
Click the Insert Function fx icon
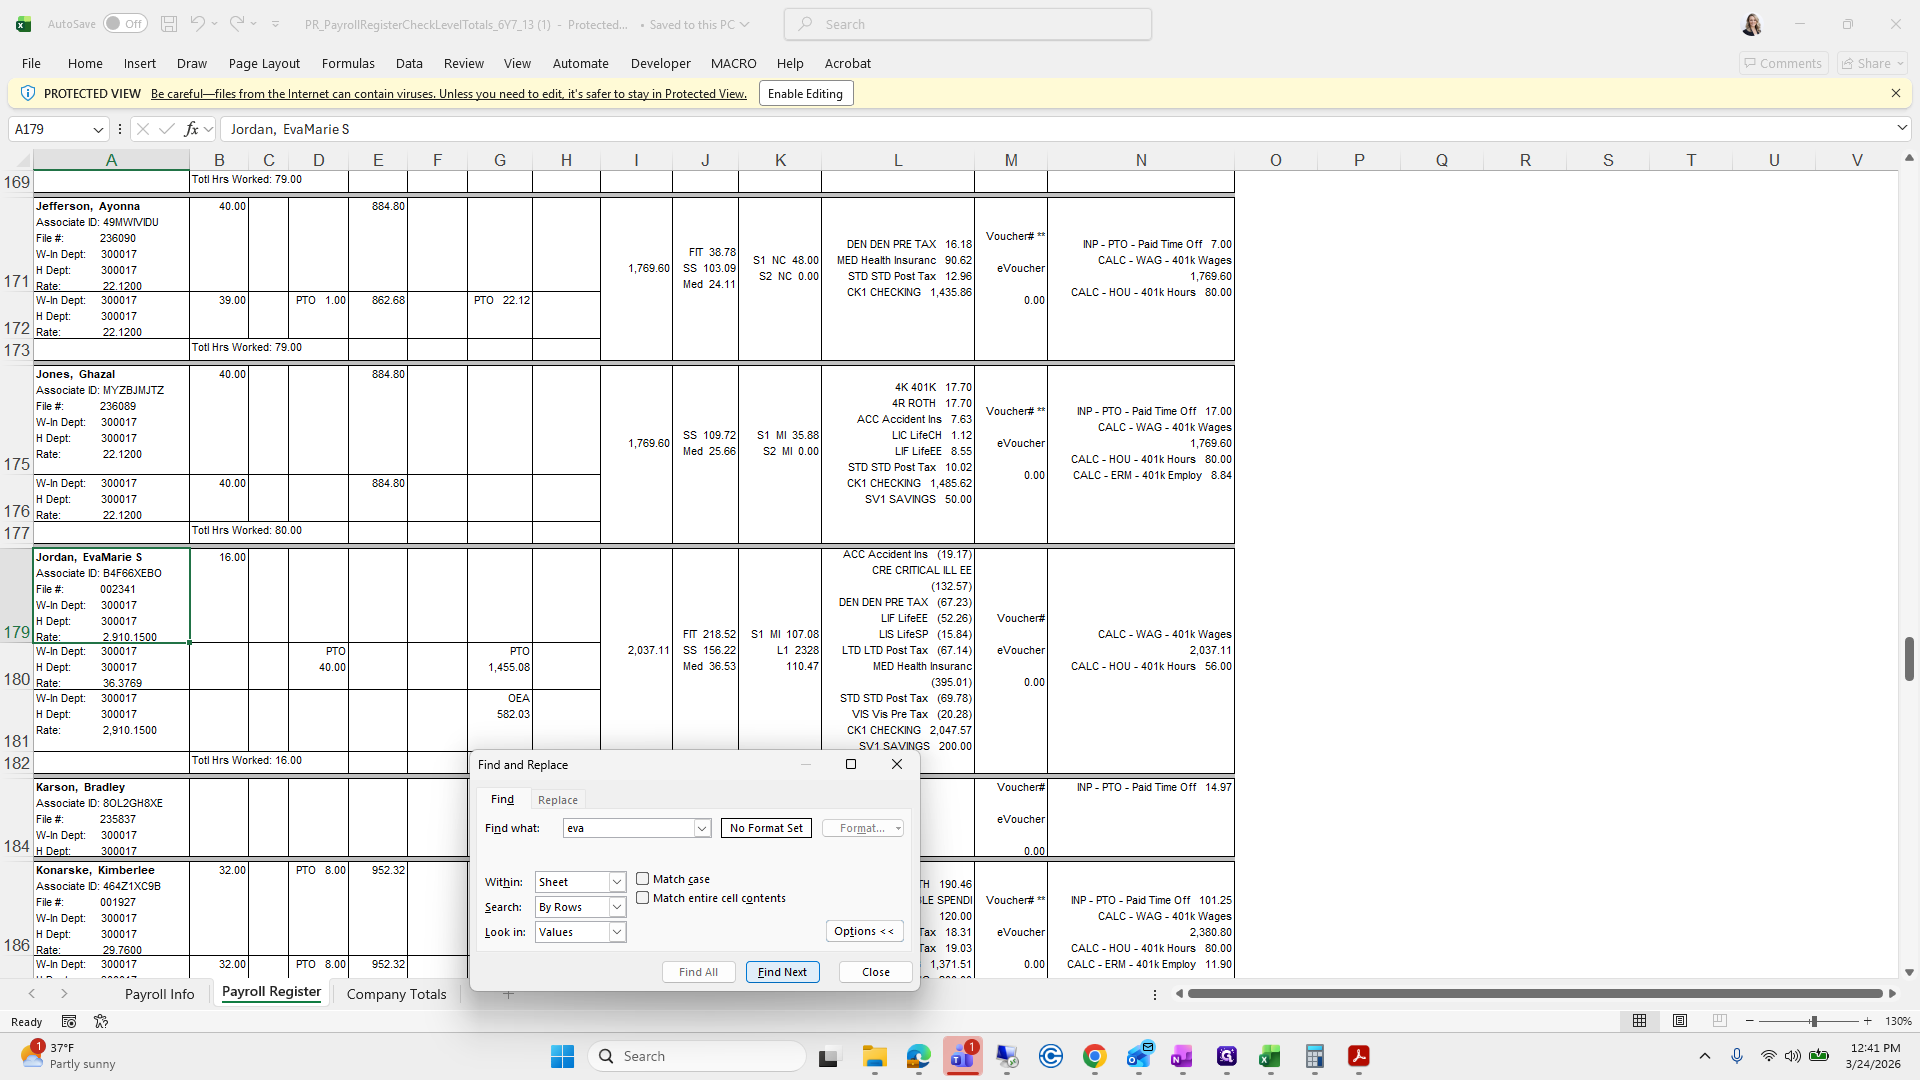pyautogui.click(x=191, y=129)
